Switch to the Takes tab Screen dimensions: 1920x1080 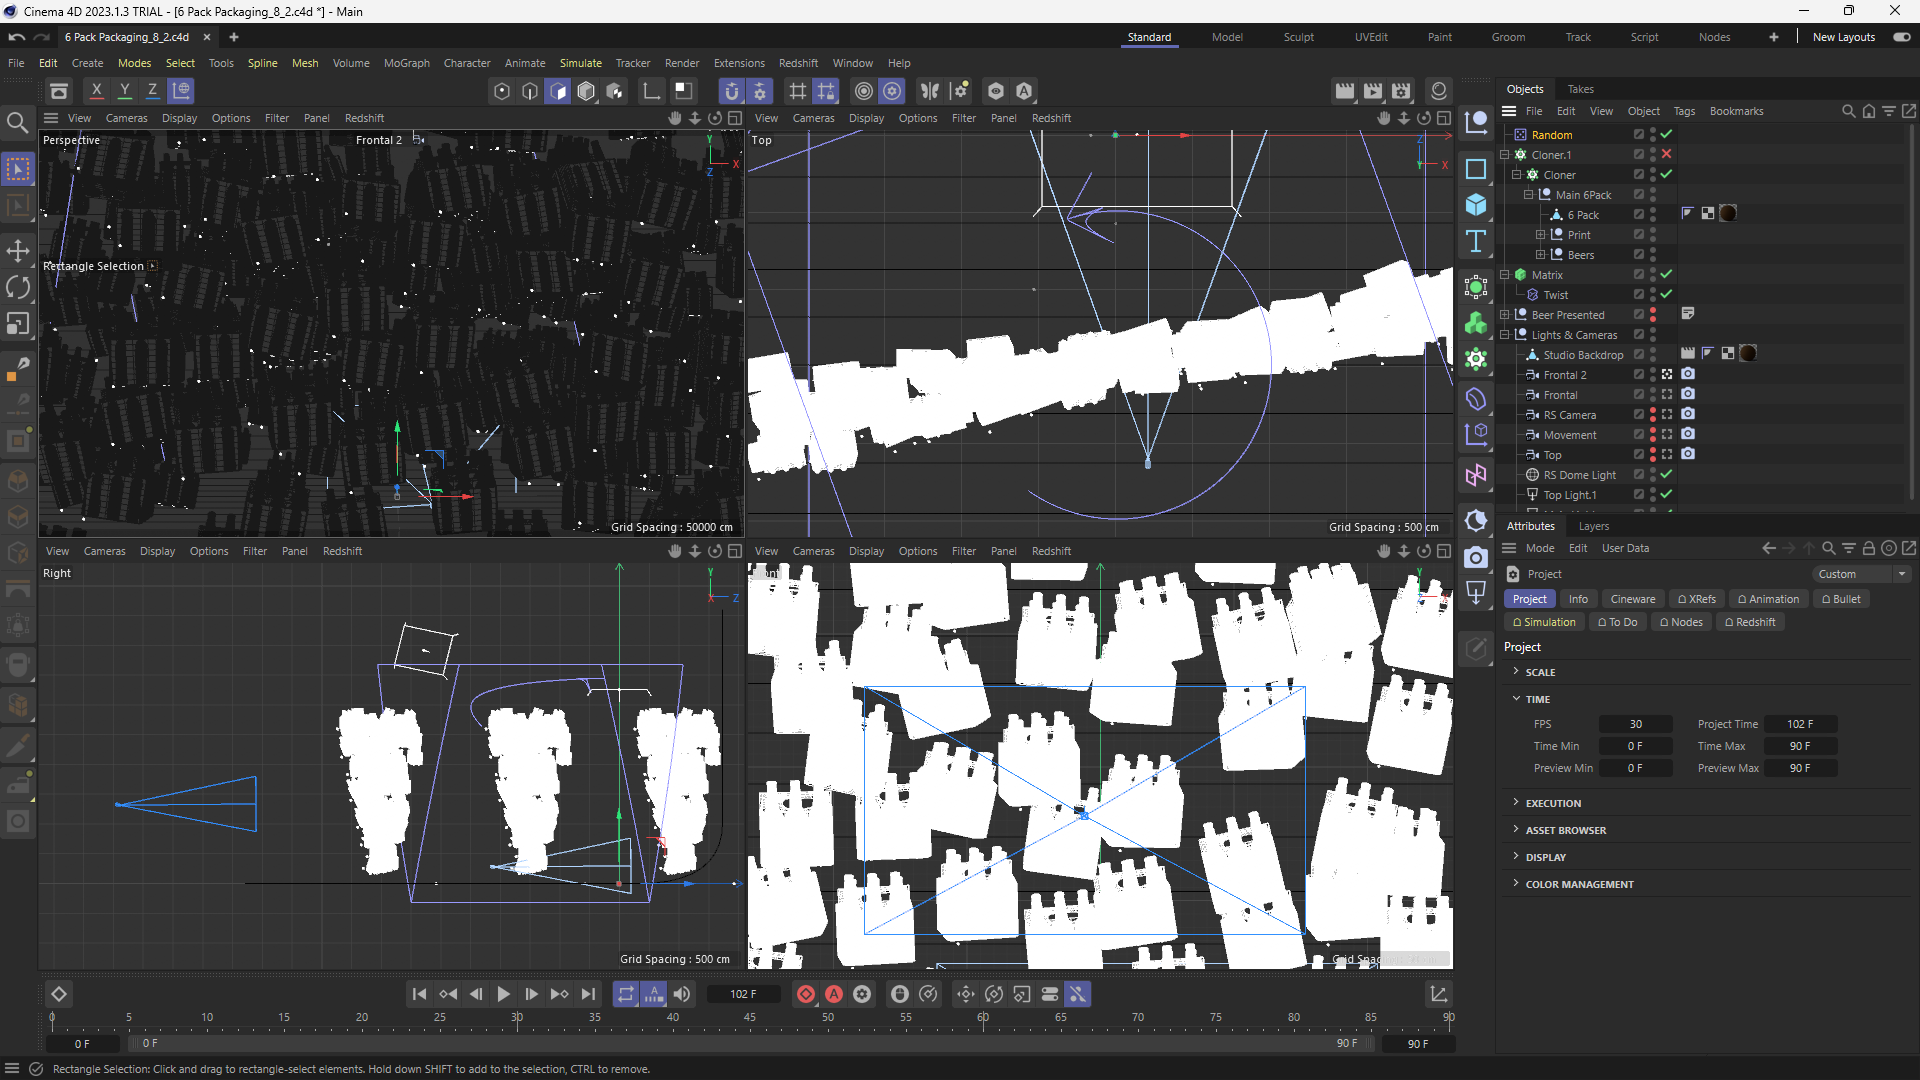click(1583, 89)
